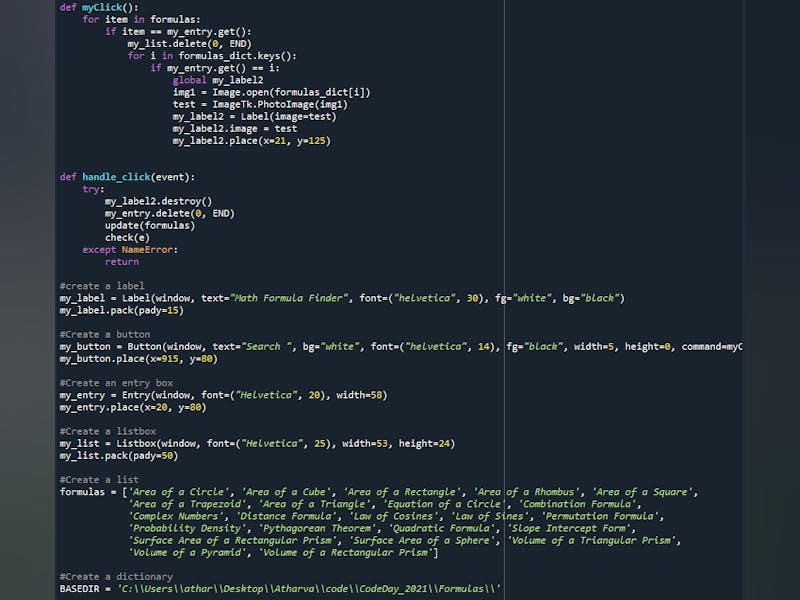
Task: Click 'my_label2 = Label(image=test)' line
Action: (x=255, y=116)
